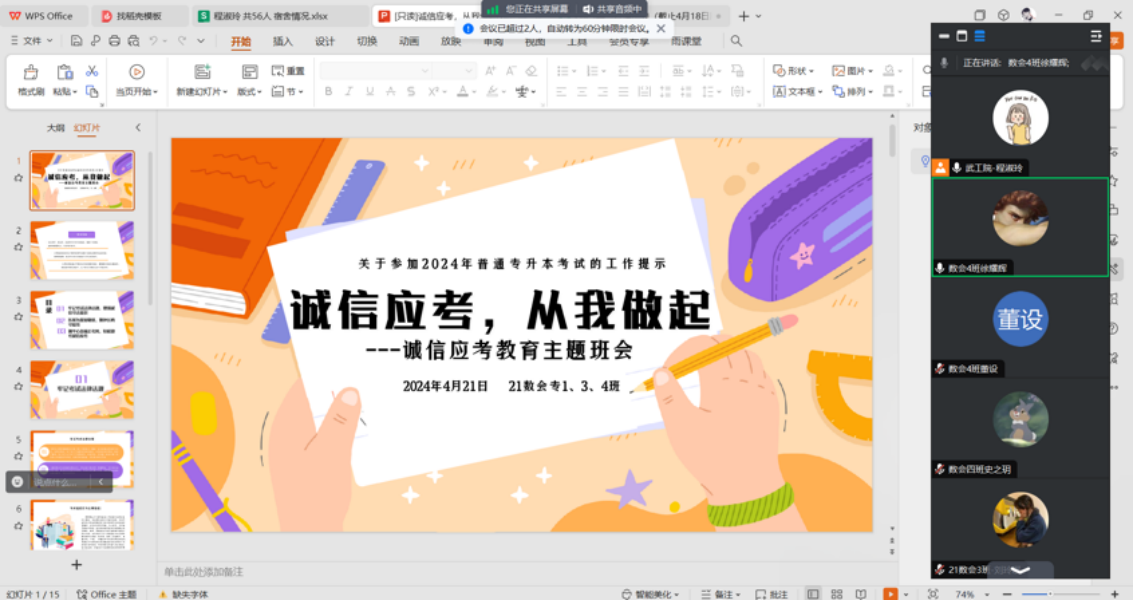Viewport: 1133px width, 600px height.
Task: Toggle Italic formatting button
Action: (349, 92)
